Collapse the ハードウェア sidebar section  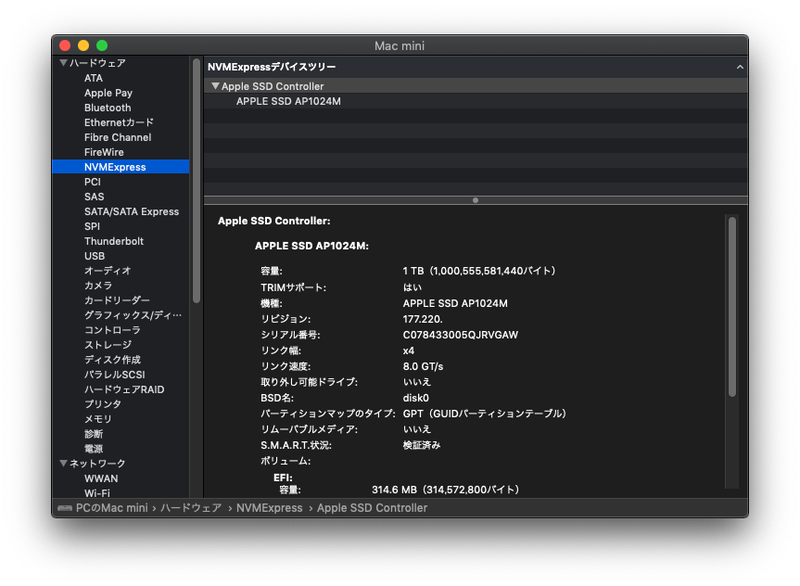[x=63, y=63]
